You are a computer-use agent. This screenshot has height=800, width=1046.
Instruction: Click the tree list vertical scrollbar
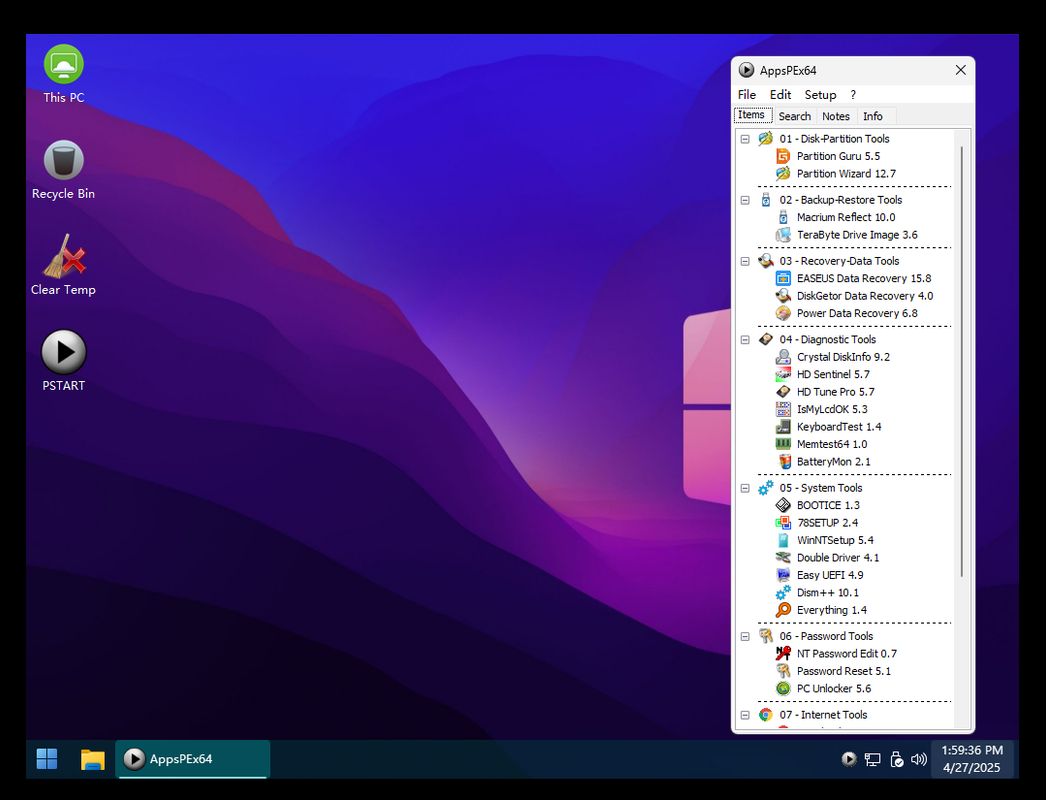[961, 362]
